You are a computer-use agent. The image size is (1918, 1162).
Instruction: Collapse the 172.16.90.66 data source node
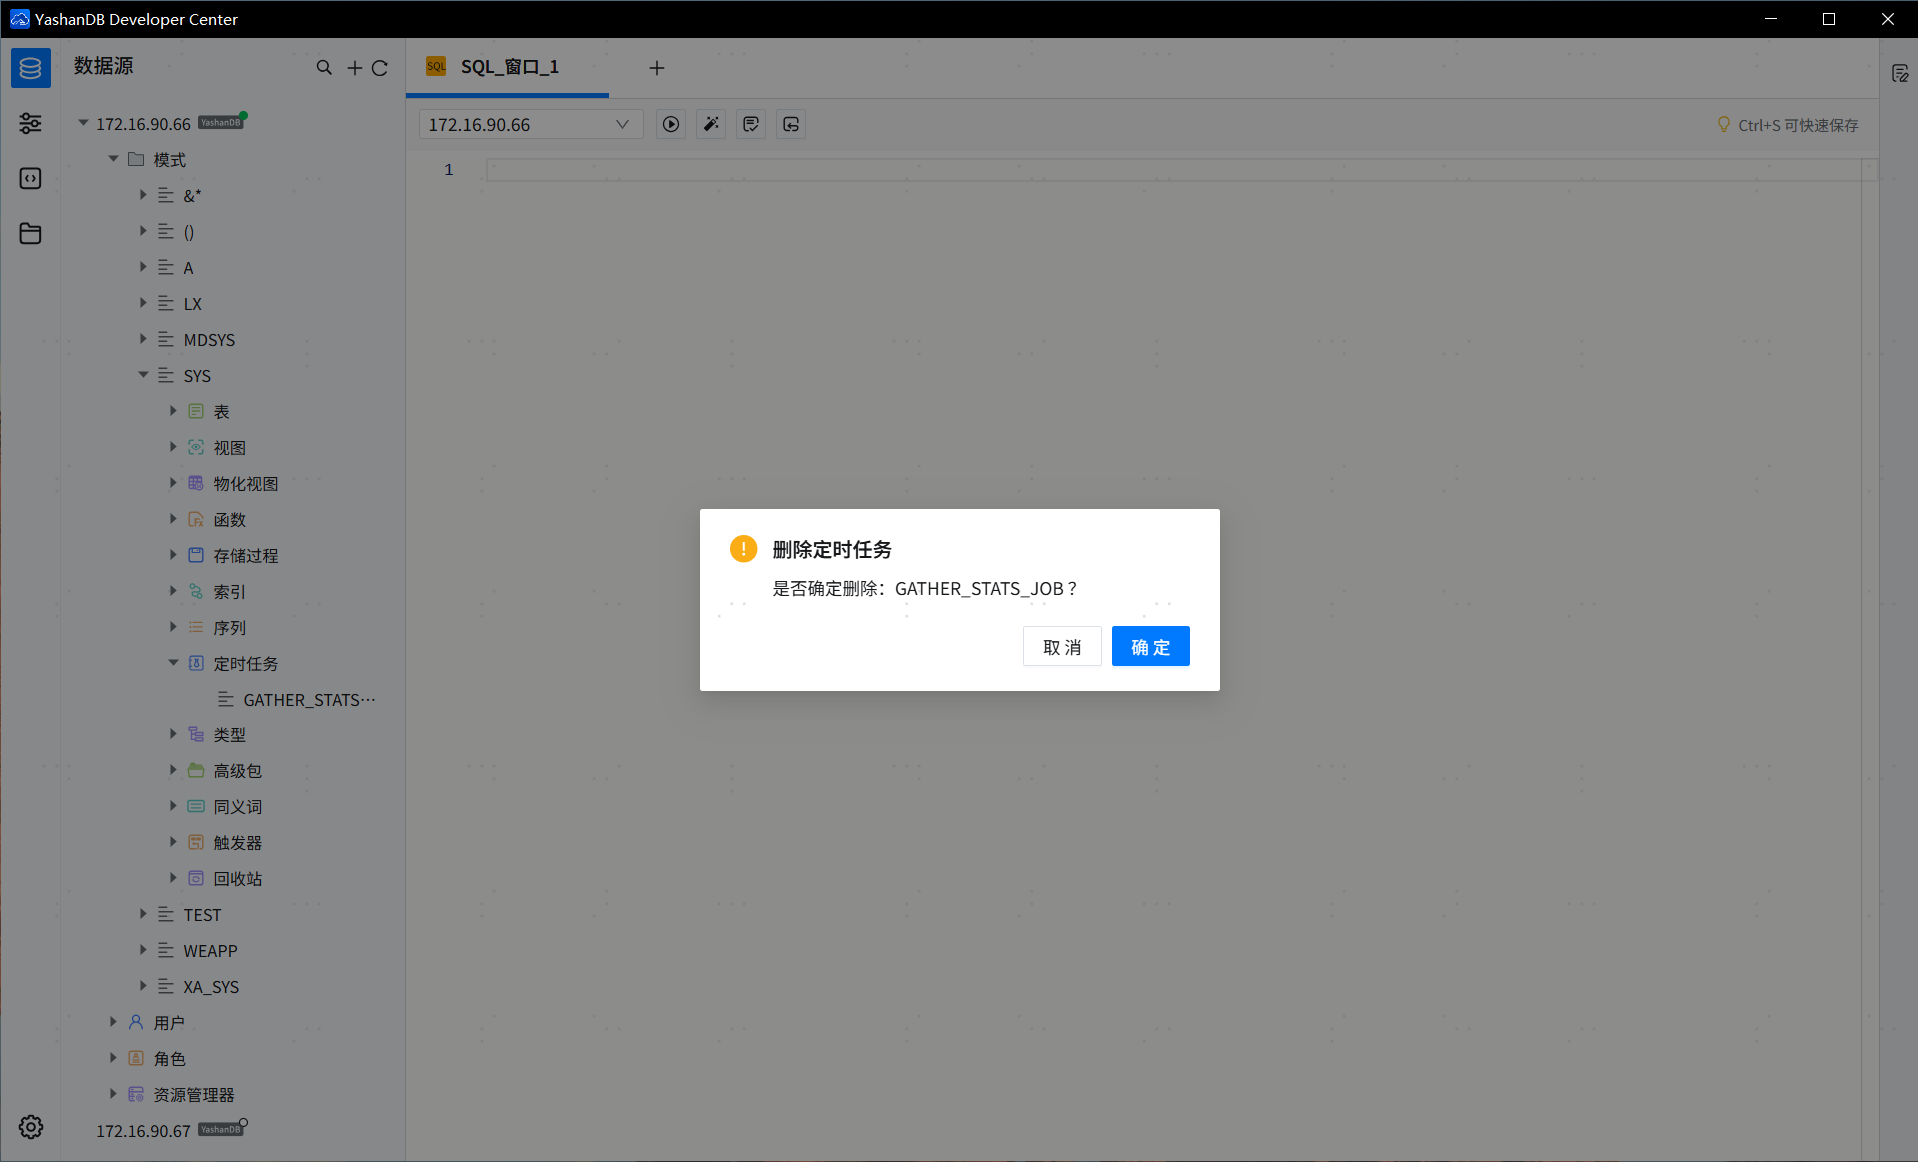pos(83,123)
